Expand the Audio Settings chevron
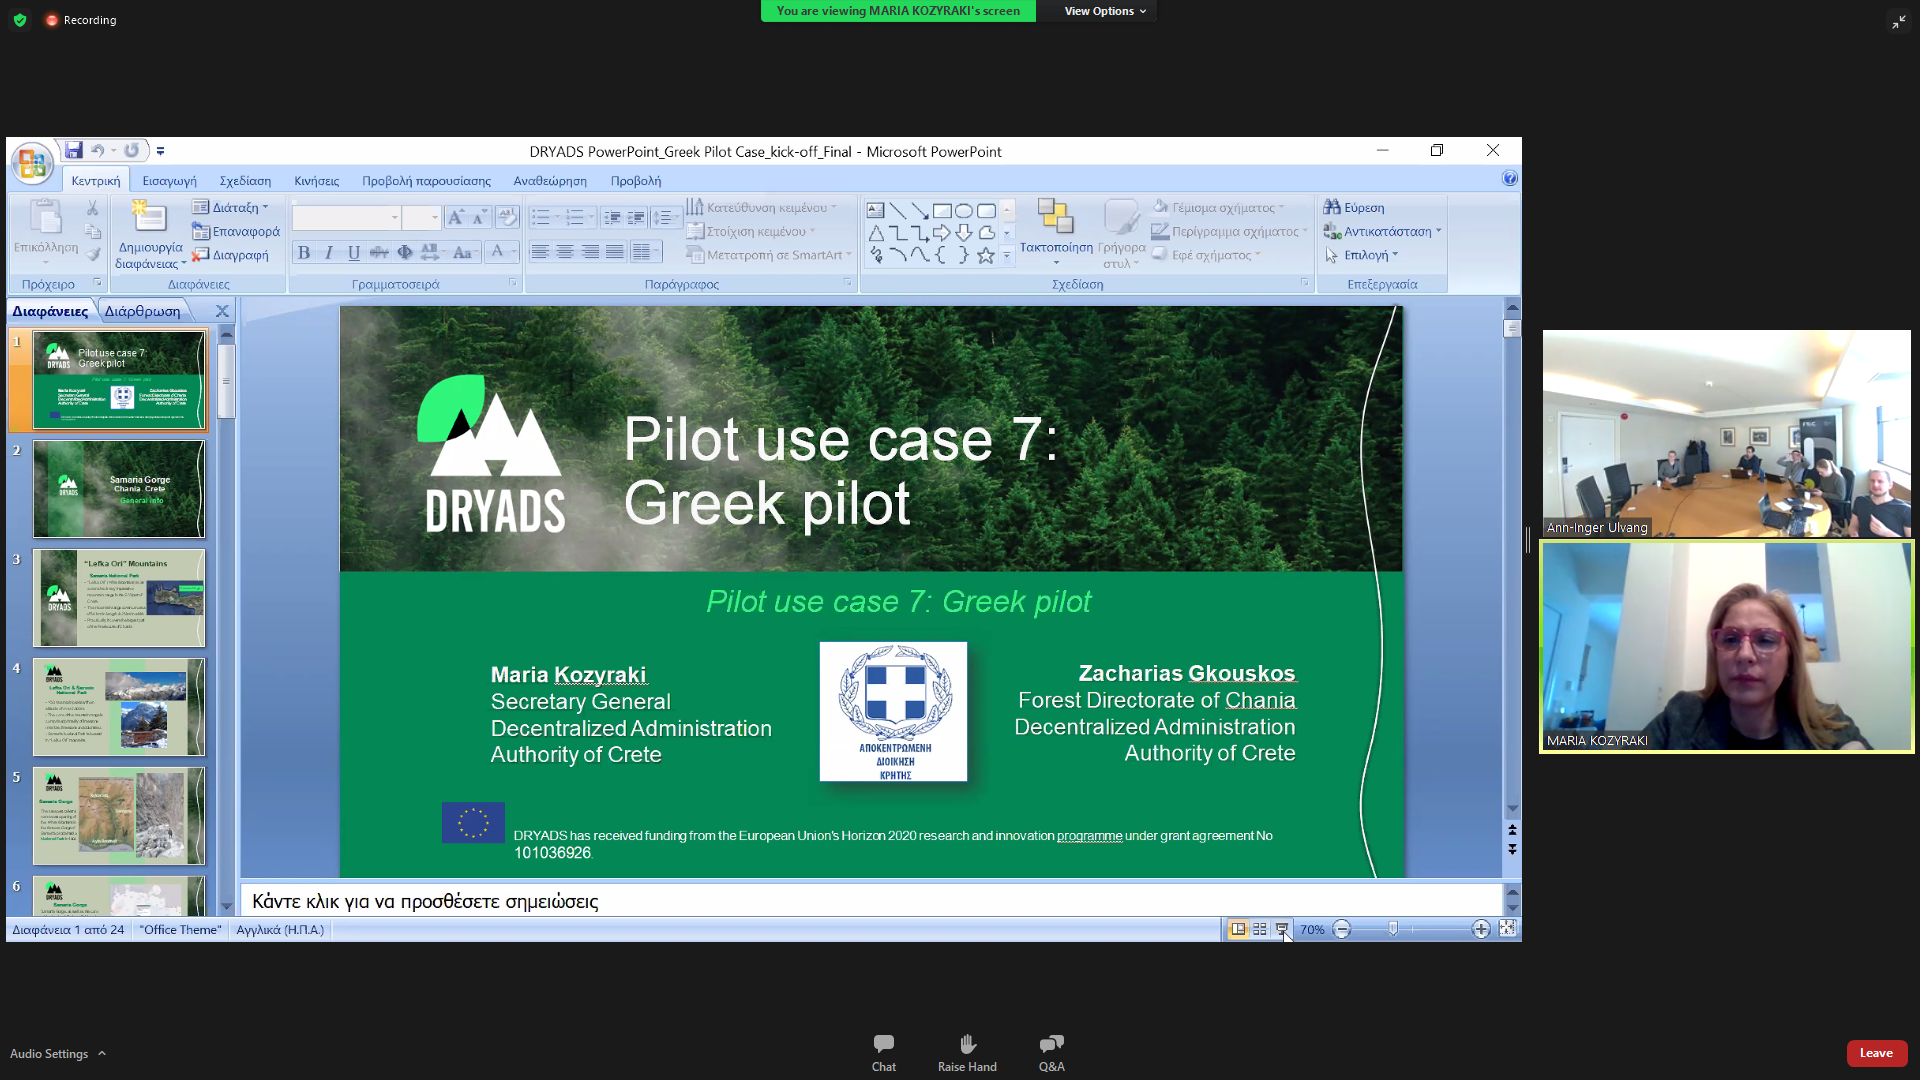The width and height of the screenshot is (1920, 1080). (102, 1053)
